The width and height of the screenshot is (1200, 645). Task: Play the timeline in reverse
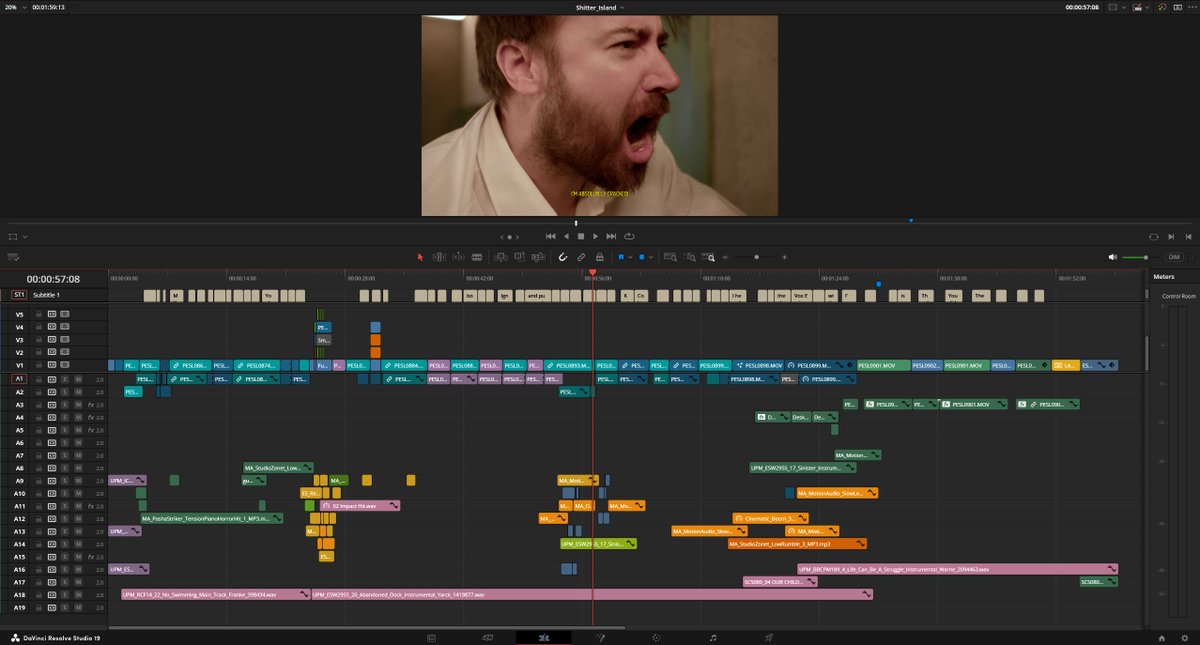(566, 236)
